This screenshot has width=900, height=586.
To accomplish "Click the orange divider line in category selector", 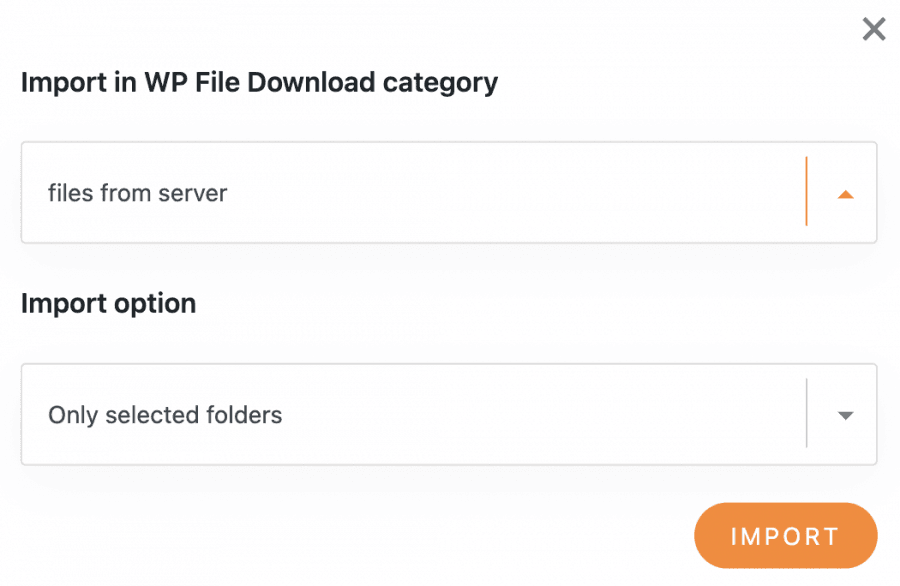I will pyautogui.click(x=806, y=192).
